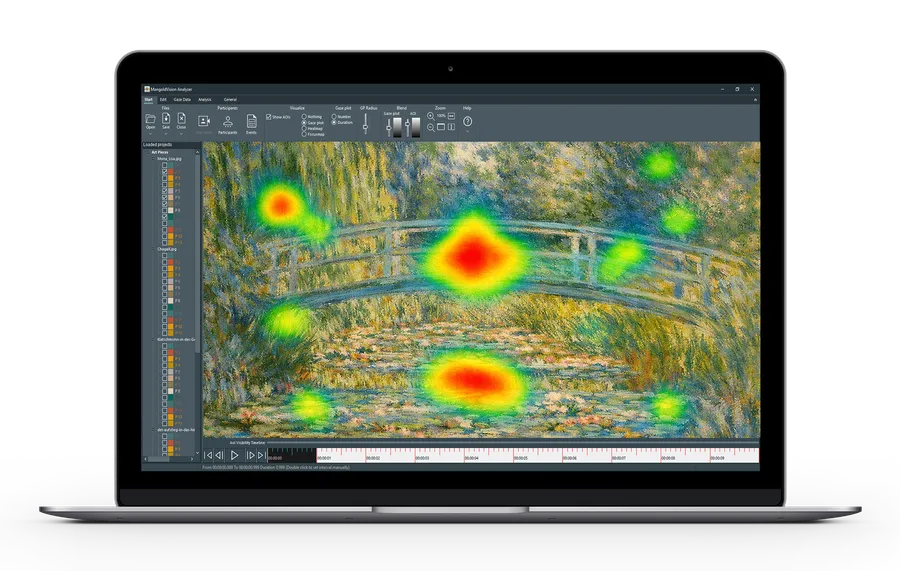Select the Gaze plot visualization option

[x=304, y=122]
